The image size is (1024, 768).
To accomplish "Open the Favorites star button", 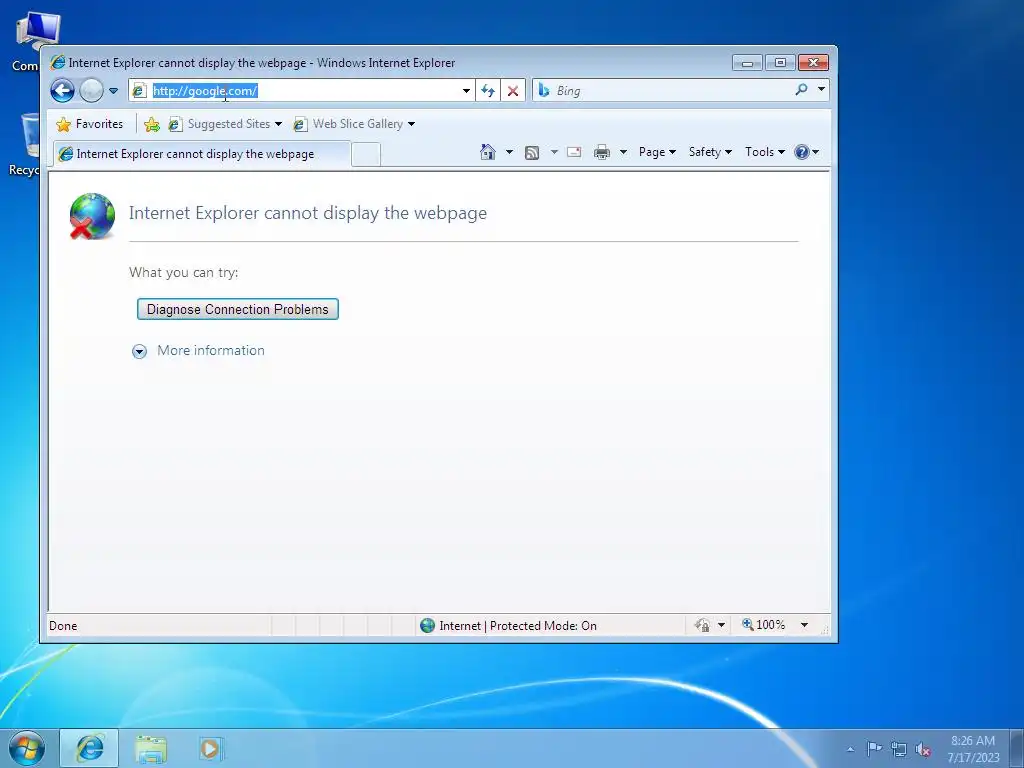I will click(89, 124).
